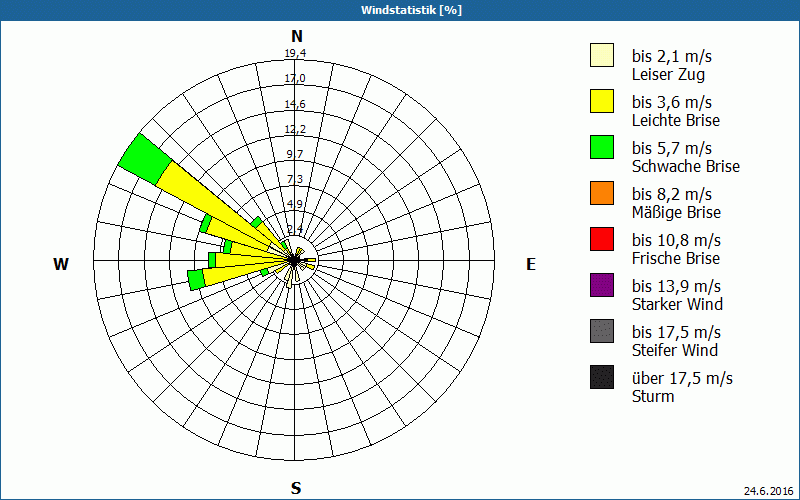Click the green tip of the west-southwest bar
This screenshot has height=500, width=800.
[196, 280]
